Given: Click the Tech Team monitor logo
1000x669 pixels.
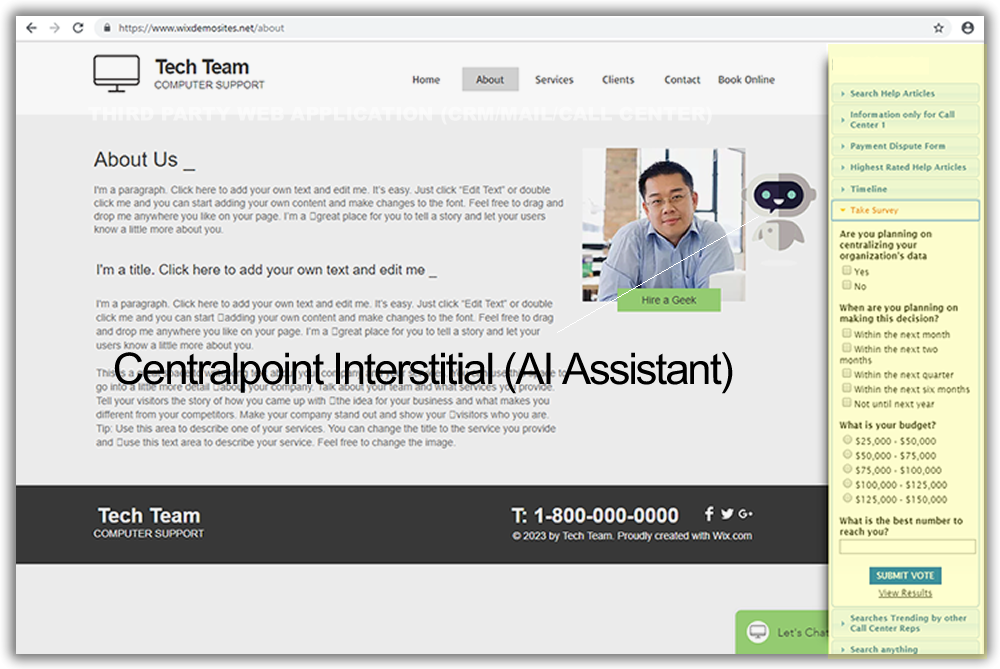Looking at the screenshot, I should point(117,73).
